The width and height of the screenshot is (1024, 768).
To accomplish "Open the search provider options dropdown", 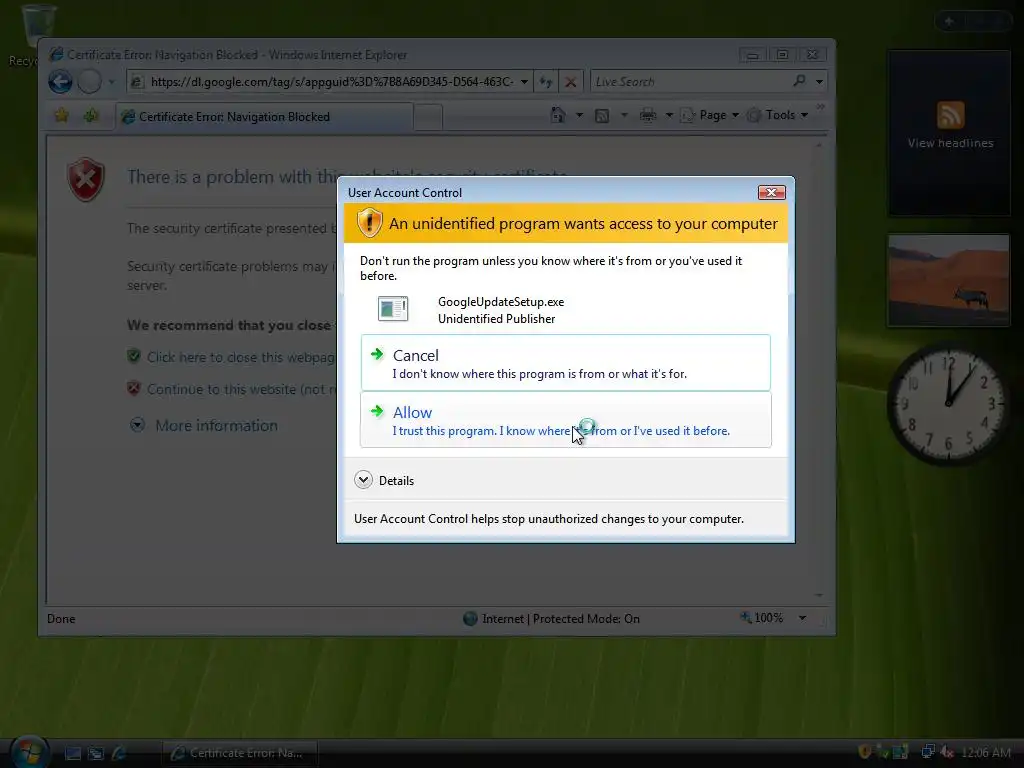I will 820,82.
